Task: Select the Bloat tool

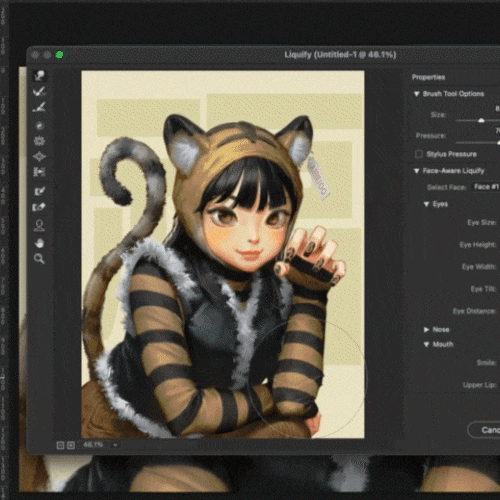Action: tap(39, 156)
